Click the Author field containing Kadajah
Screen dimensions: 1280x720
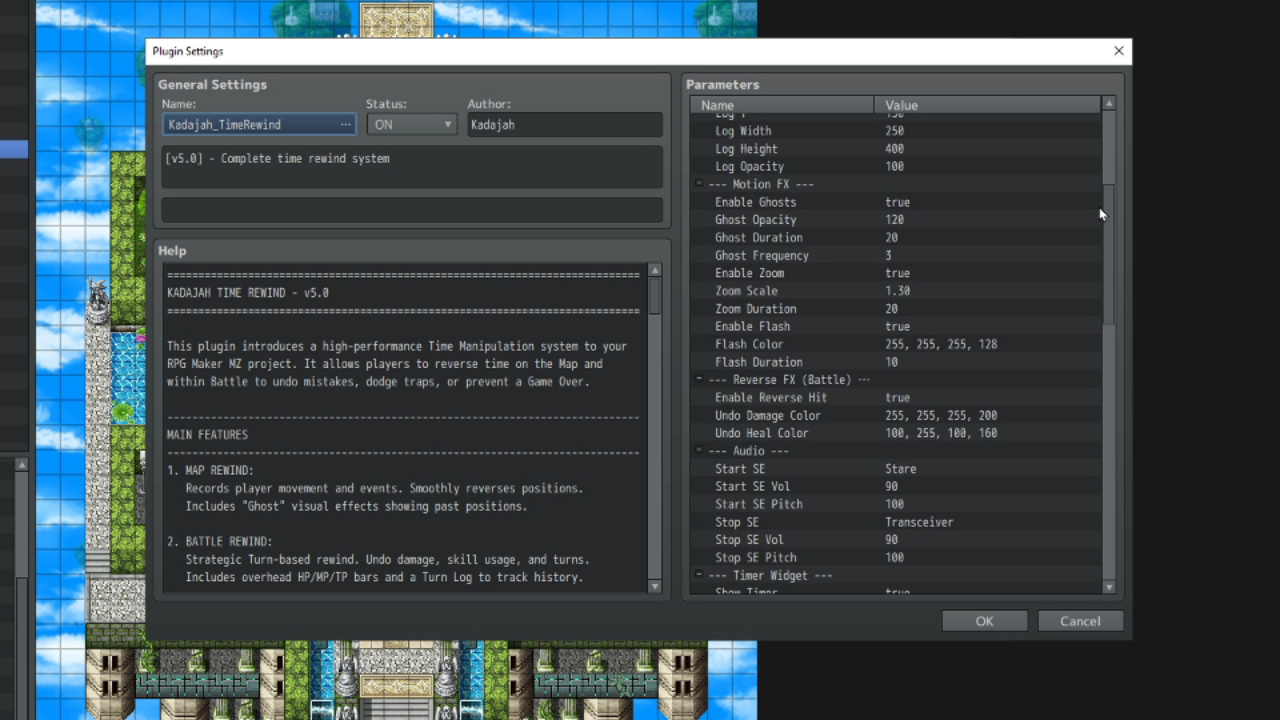(565, 124)
